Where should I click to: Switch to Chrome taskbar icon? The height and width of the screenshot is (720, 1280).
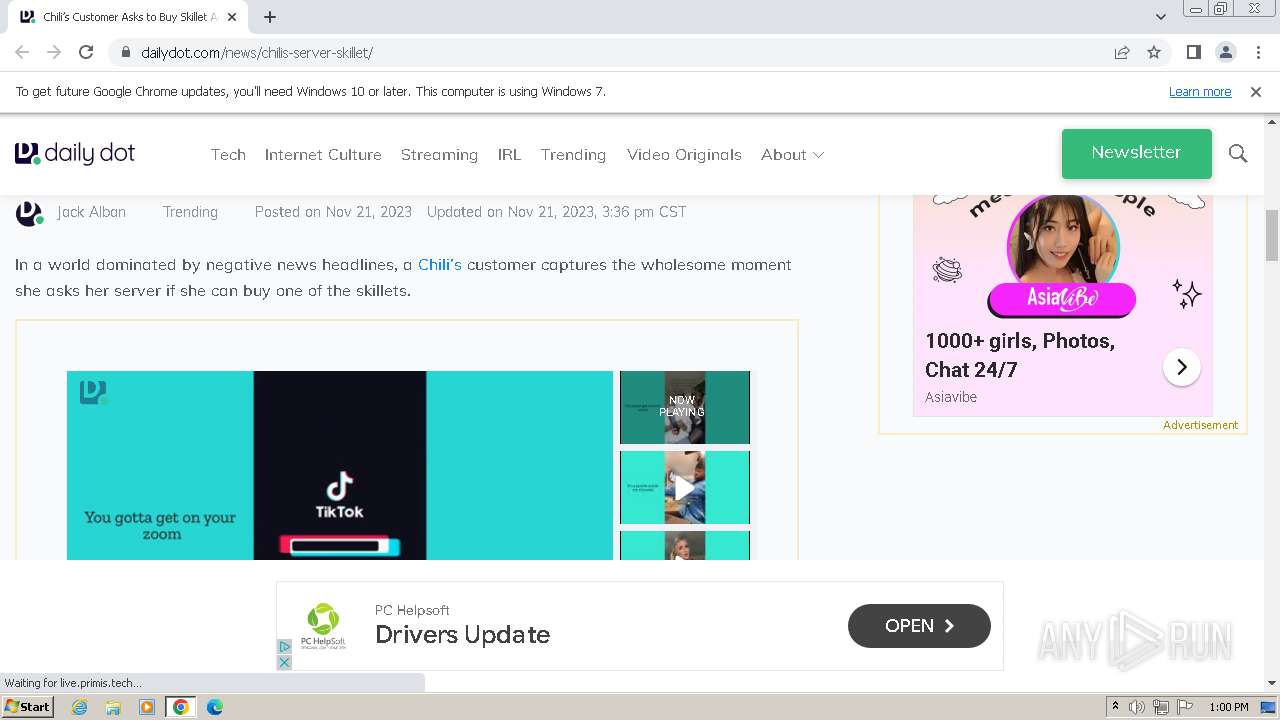(x=180, y=707)
